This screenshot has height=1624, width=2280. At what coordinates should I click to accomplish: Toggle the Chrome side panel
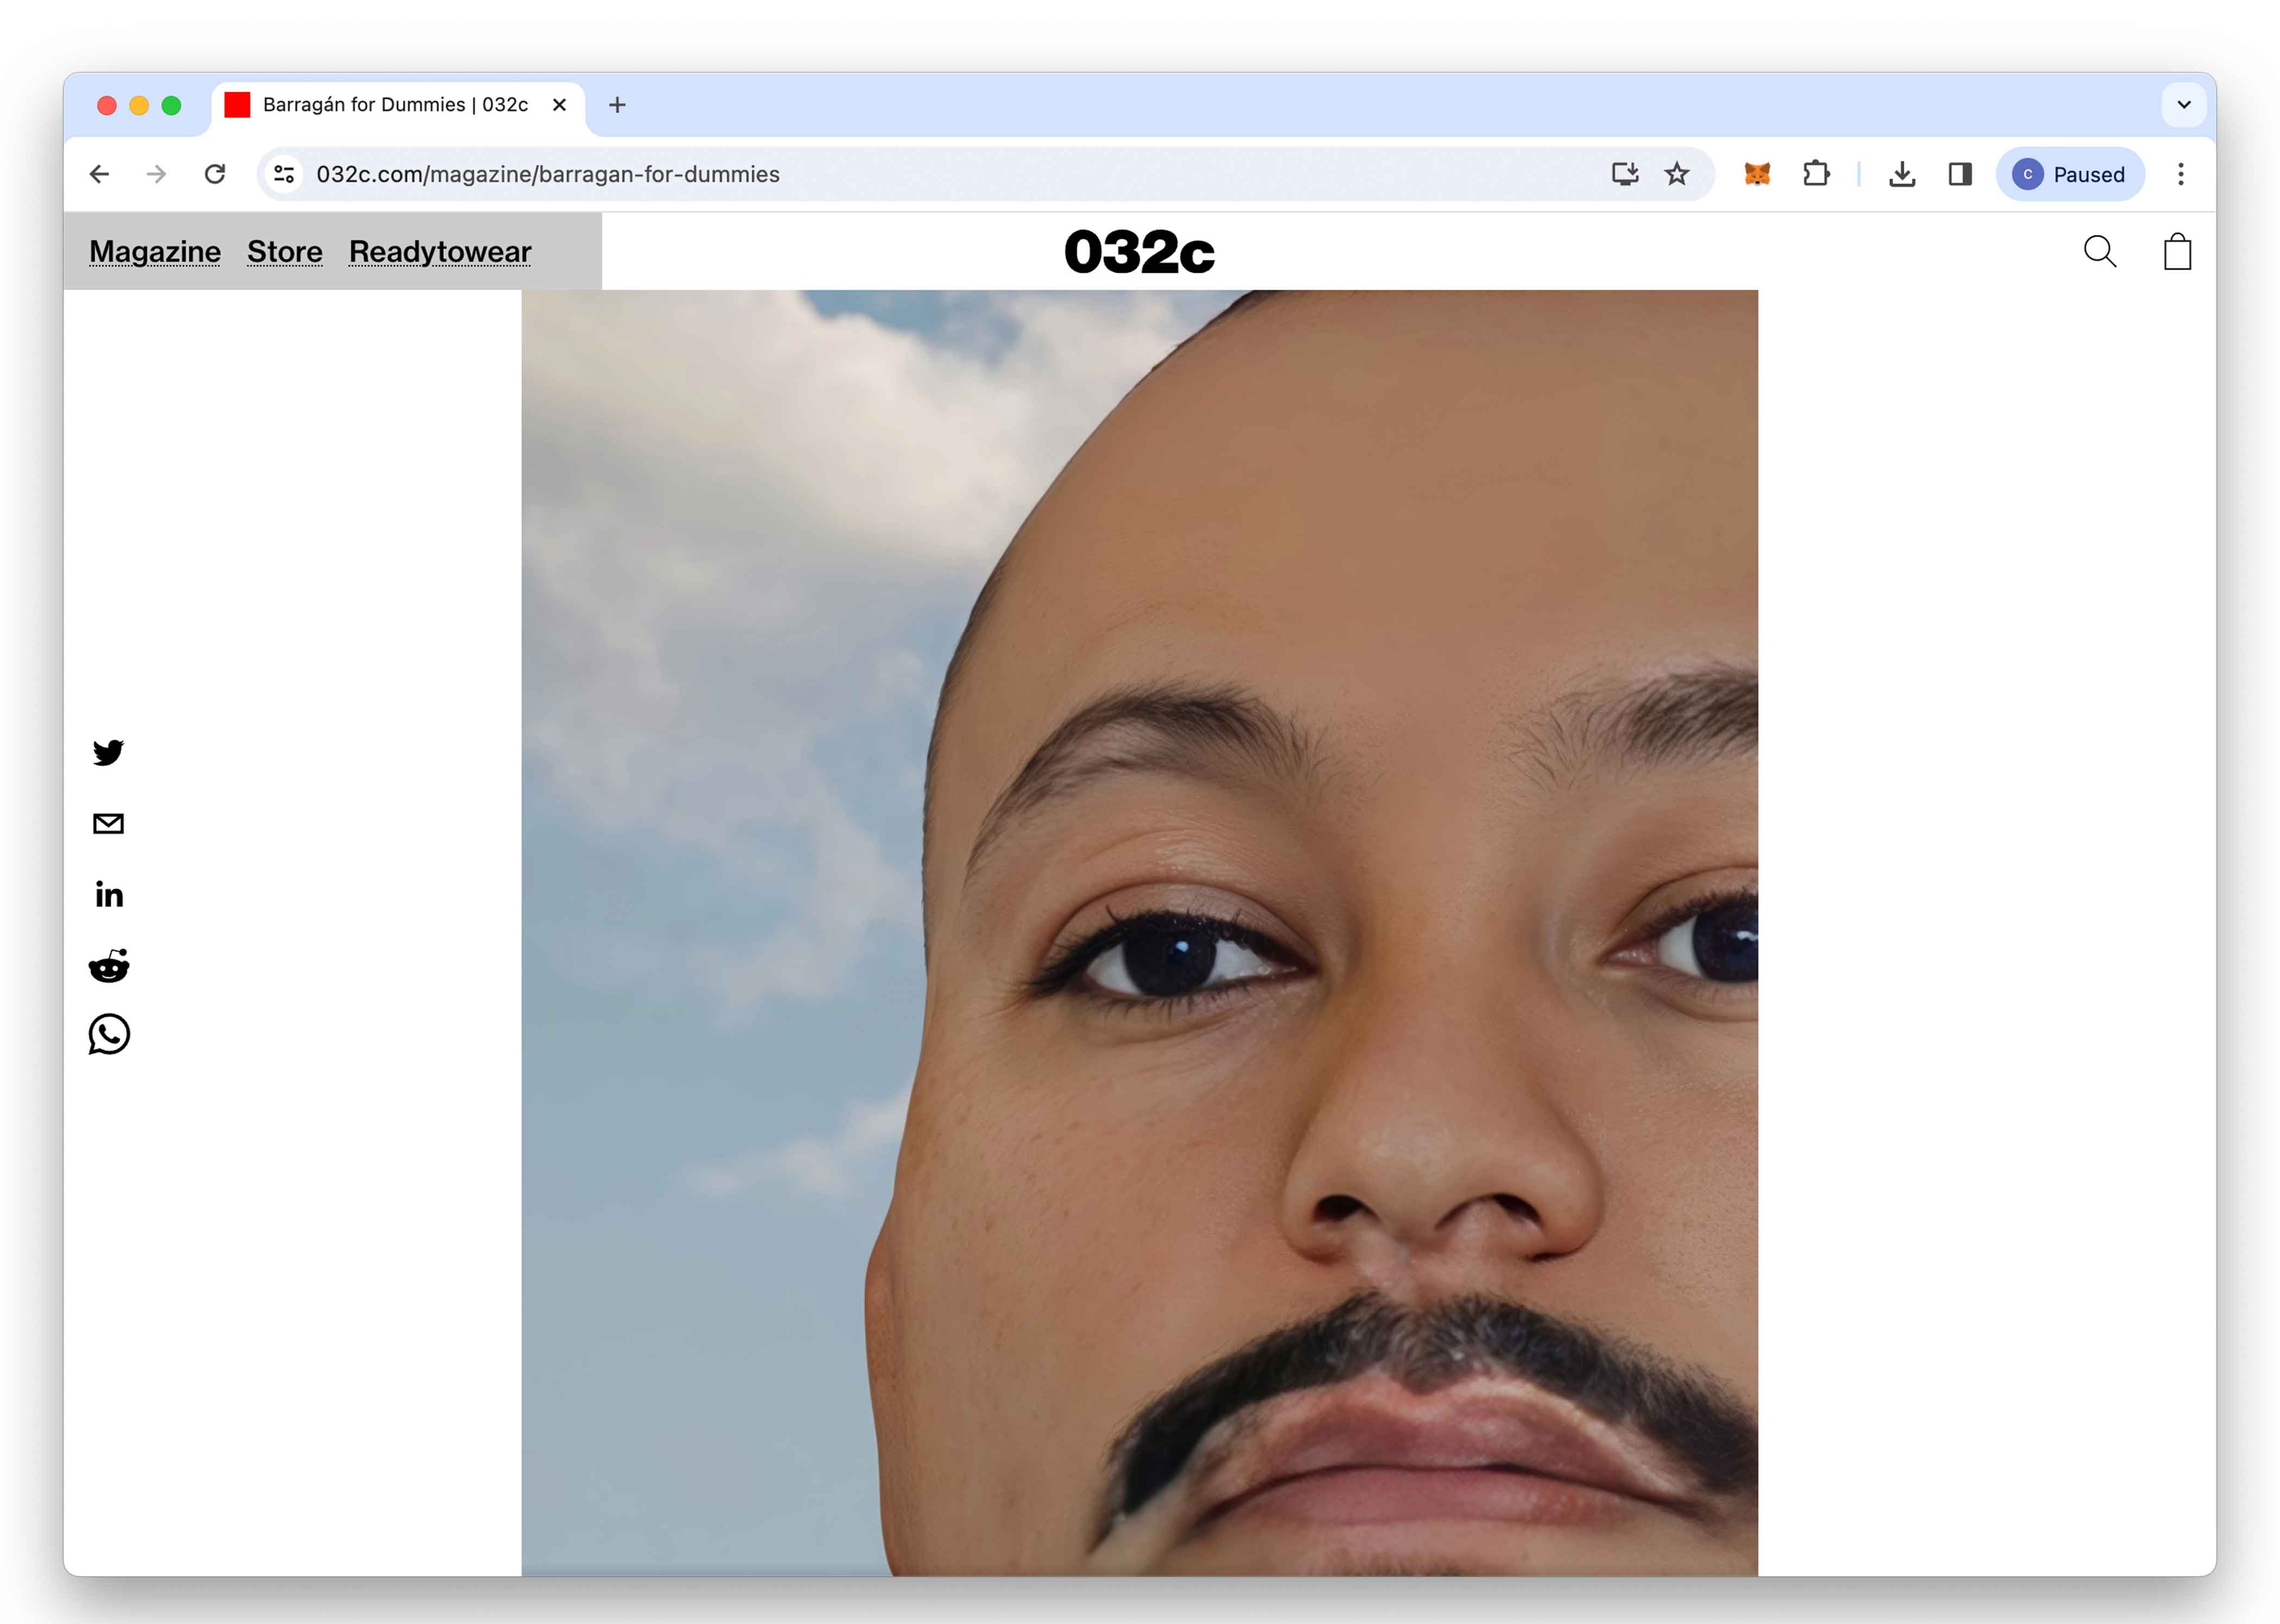tap(1959, 174)
